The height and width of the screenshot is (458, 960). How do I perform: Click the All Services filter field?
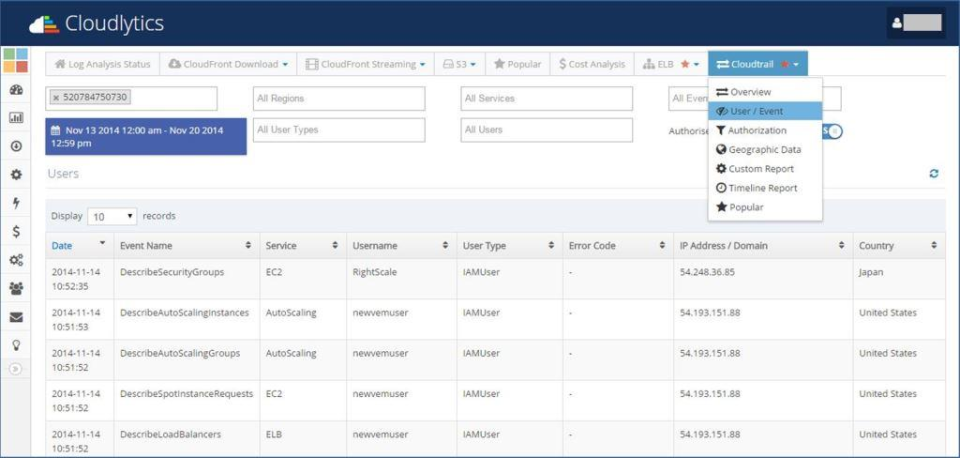click(546, 99)
